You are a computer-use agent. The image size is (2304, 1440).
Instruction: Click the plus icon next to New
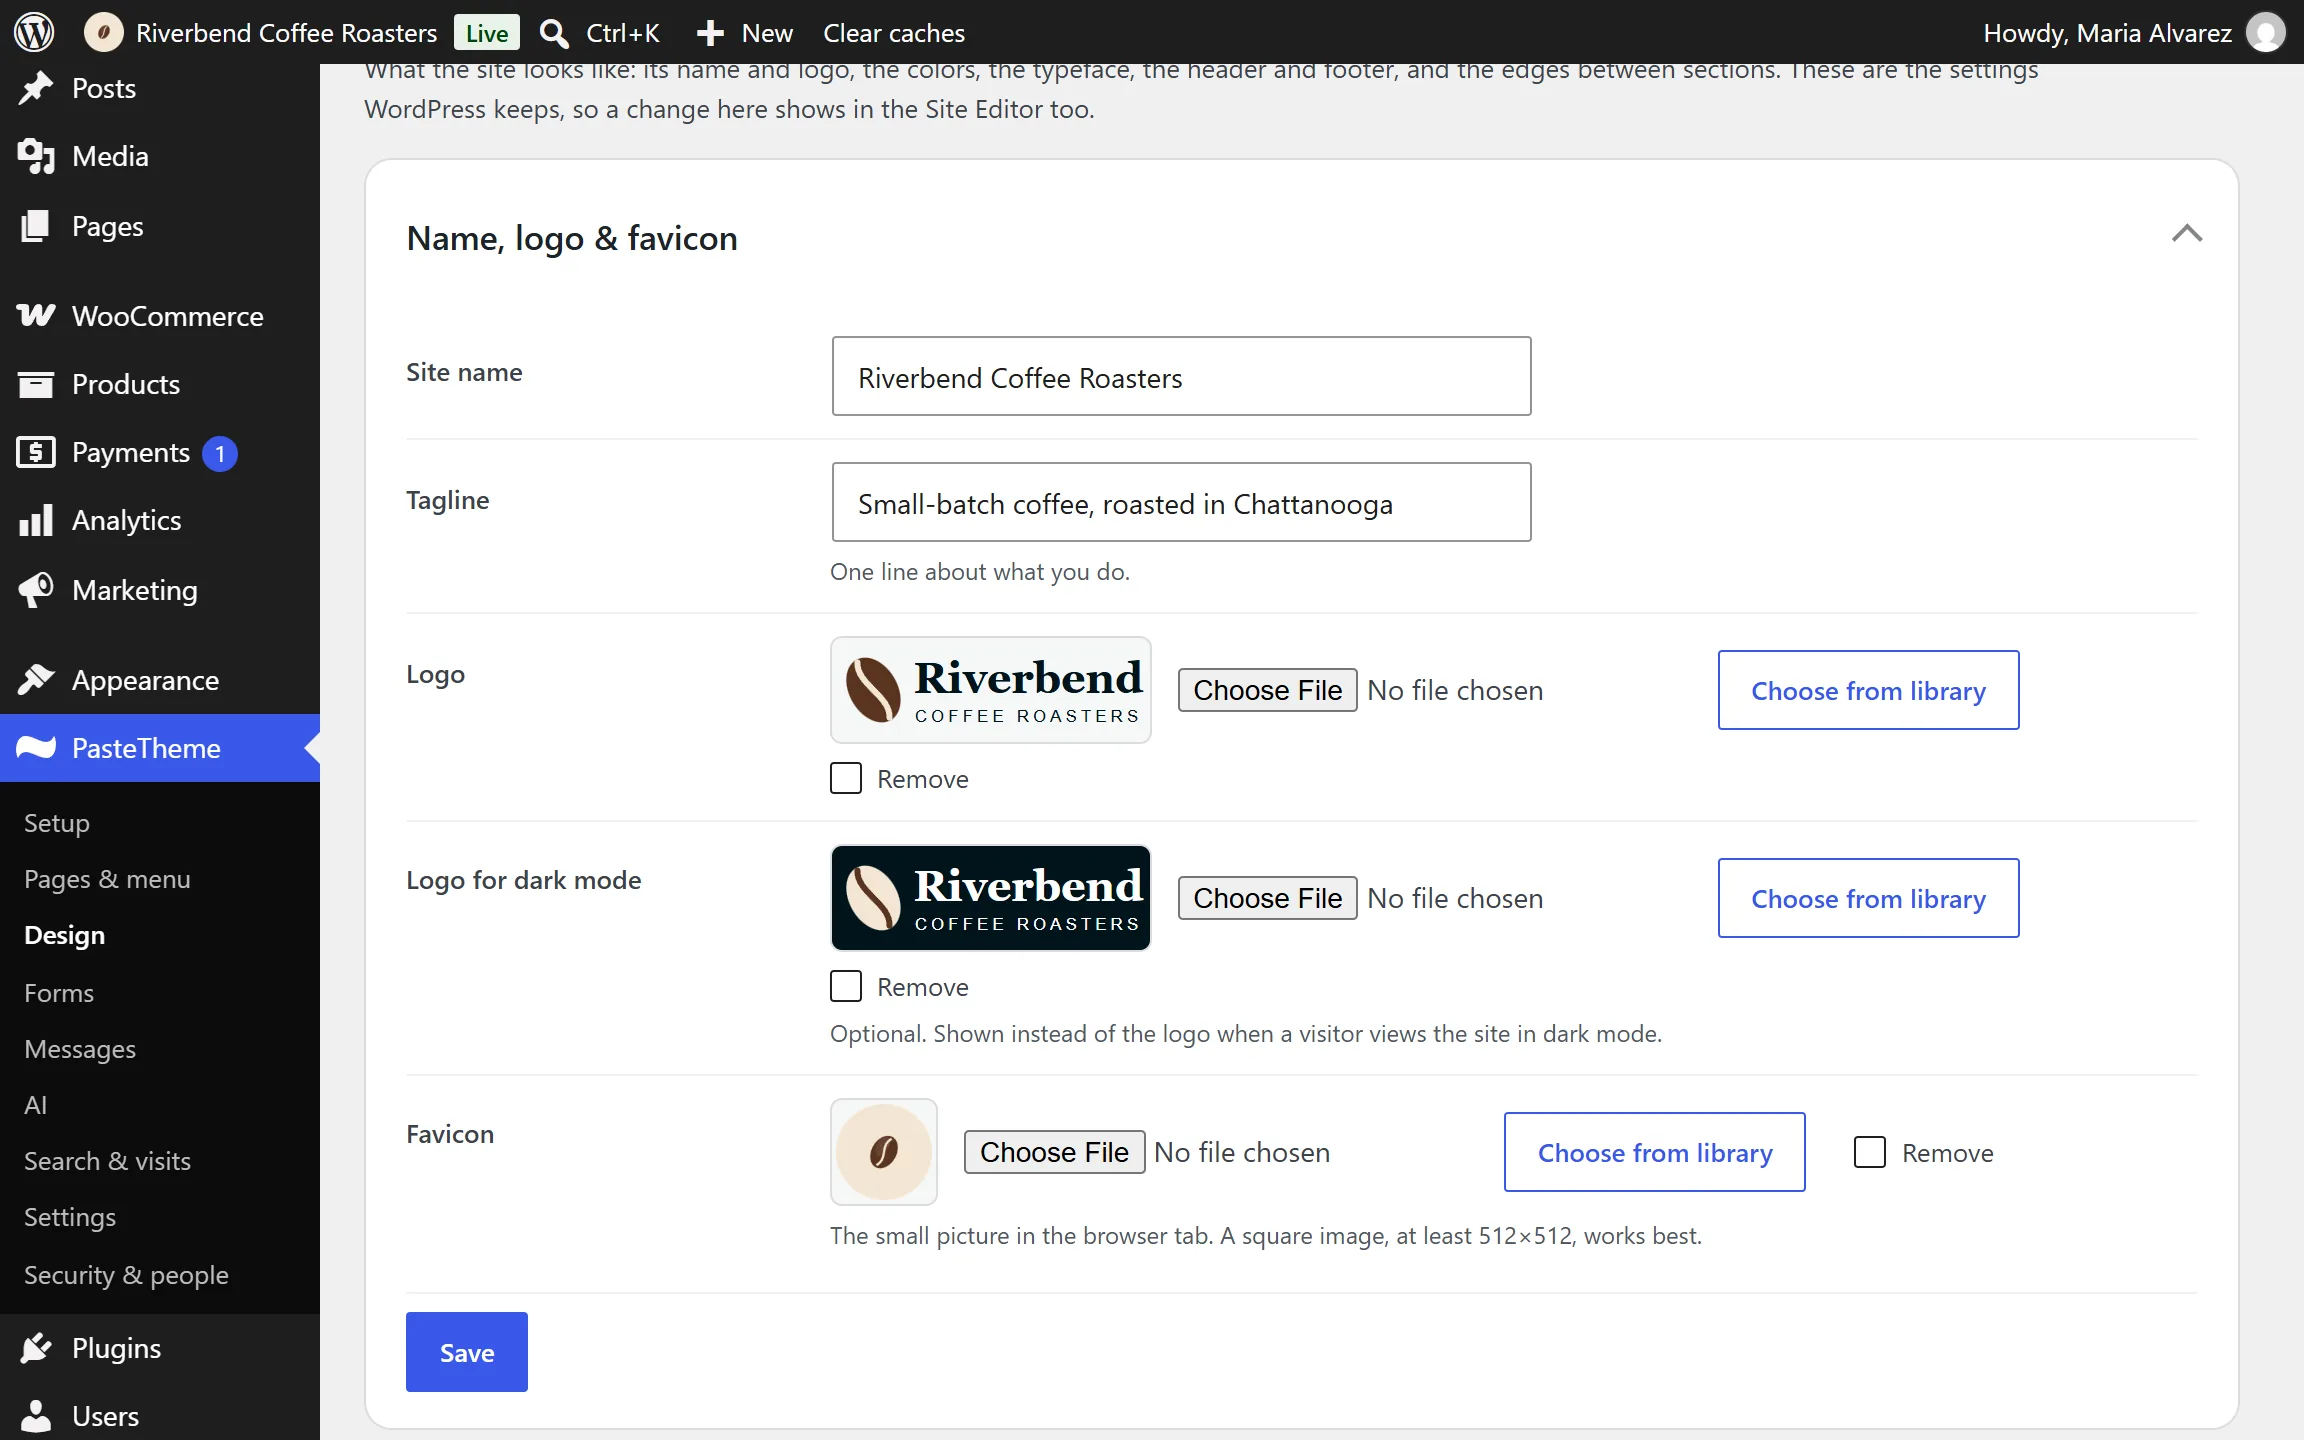(710, 33)
